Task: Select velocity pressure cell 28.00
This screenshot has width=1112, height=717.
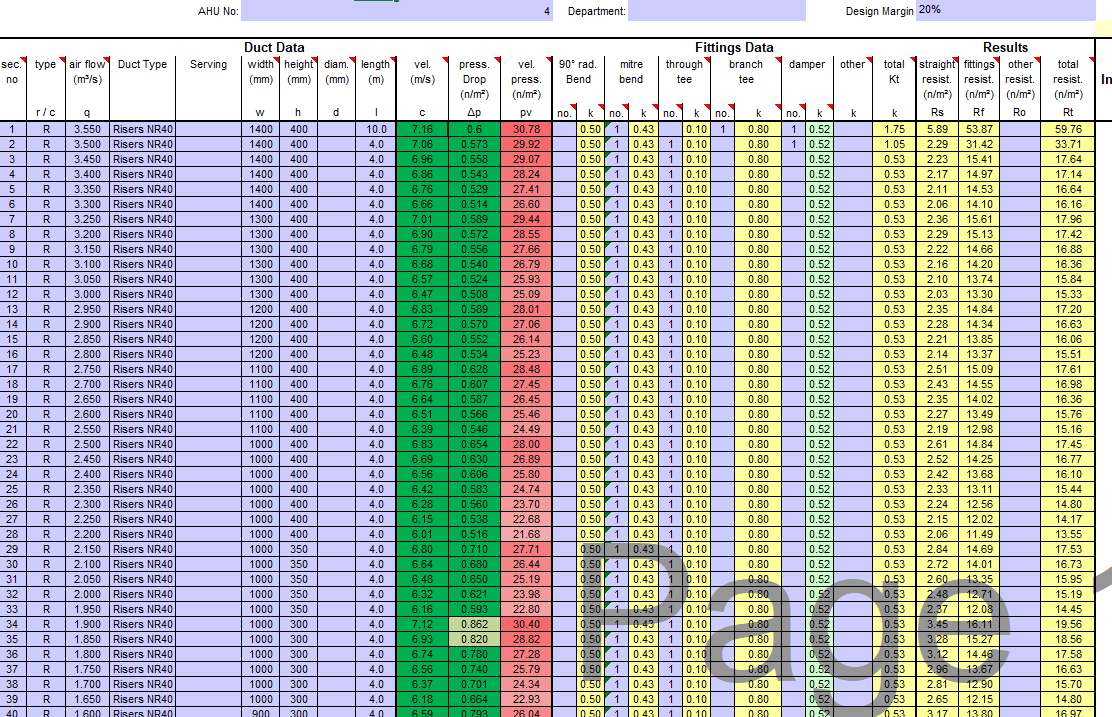Action: (526, 444)
